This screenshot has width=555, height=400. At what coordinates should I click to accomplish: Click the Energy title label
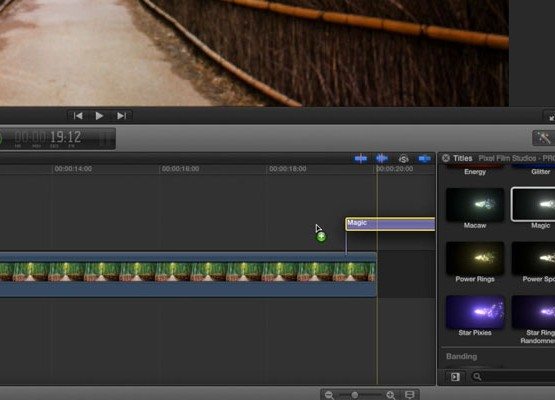coord(475,172)
